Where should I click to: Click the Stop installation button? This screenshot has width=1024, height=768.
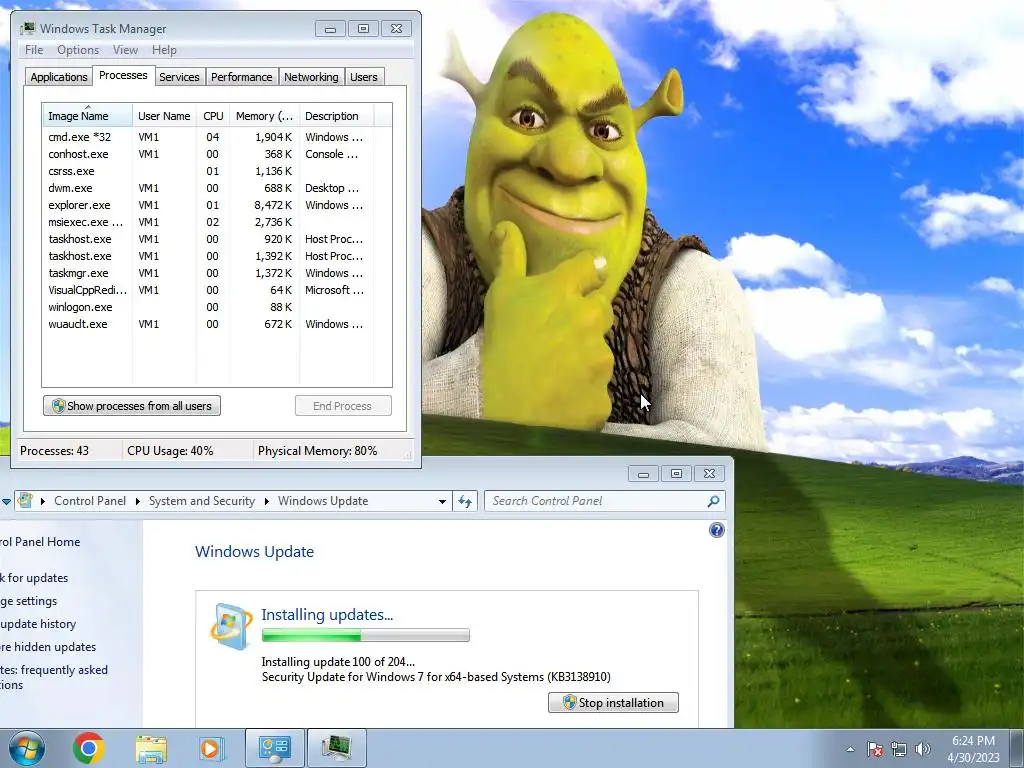(613, 703)
